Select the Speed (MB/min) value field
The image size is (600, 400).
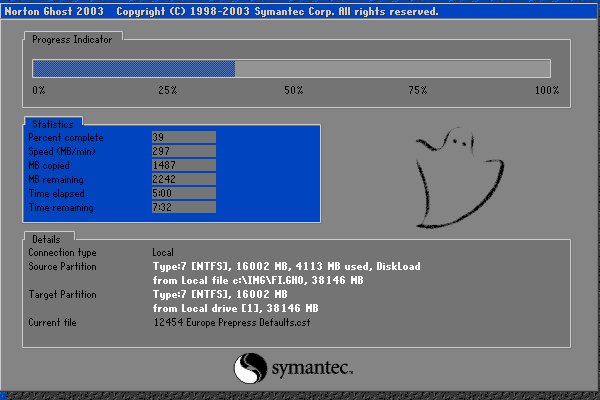[183, 151]
